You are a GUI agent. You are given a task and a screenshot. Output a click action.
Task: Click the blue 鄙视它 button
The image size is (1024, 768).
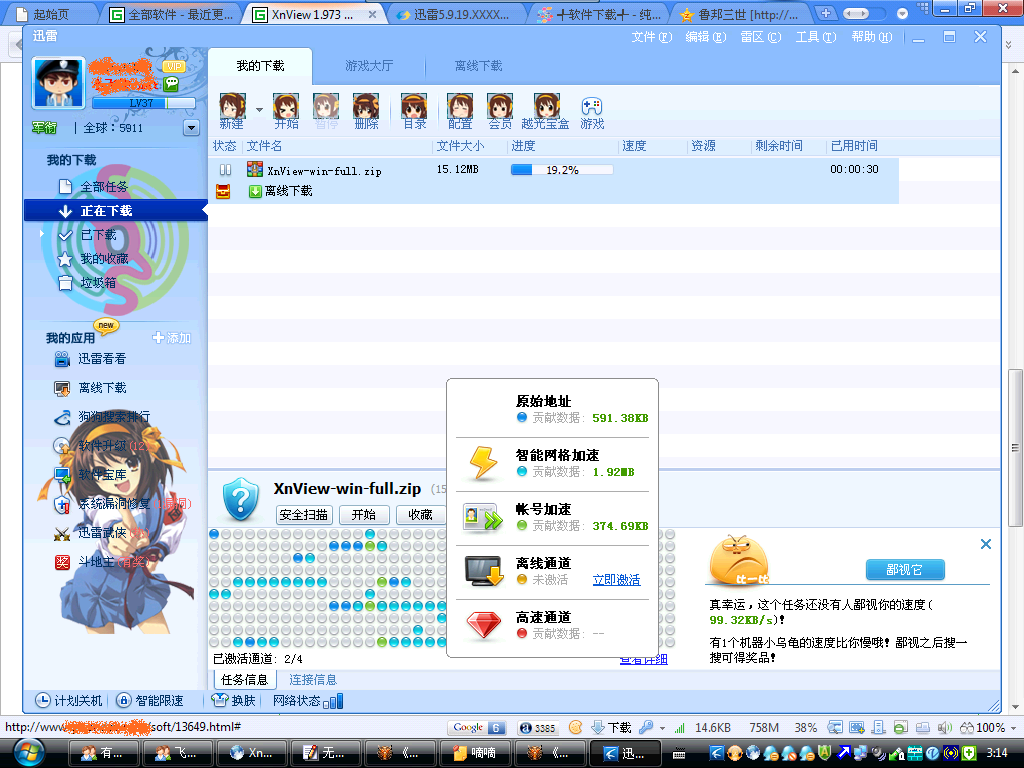point(904,569)
